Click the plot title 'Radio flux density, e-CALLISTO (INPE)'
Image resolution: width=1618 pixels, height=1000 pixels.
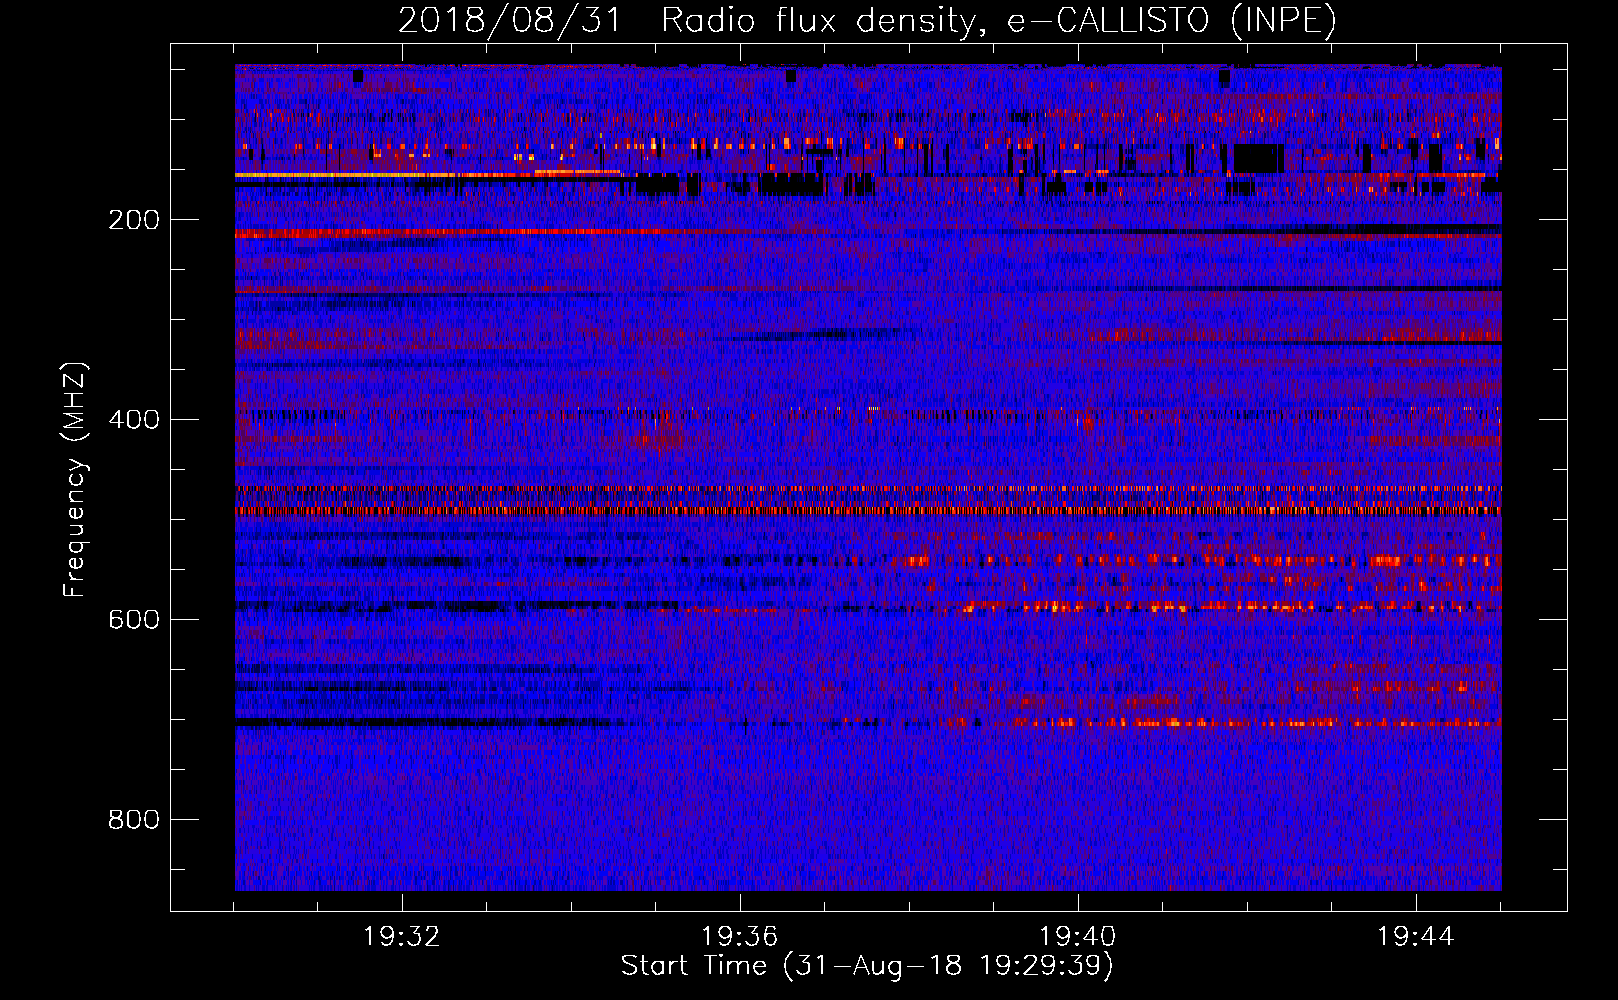(x=999, y=21)
